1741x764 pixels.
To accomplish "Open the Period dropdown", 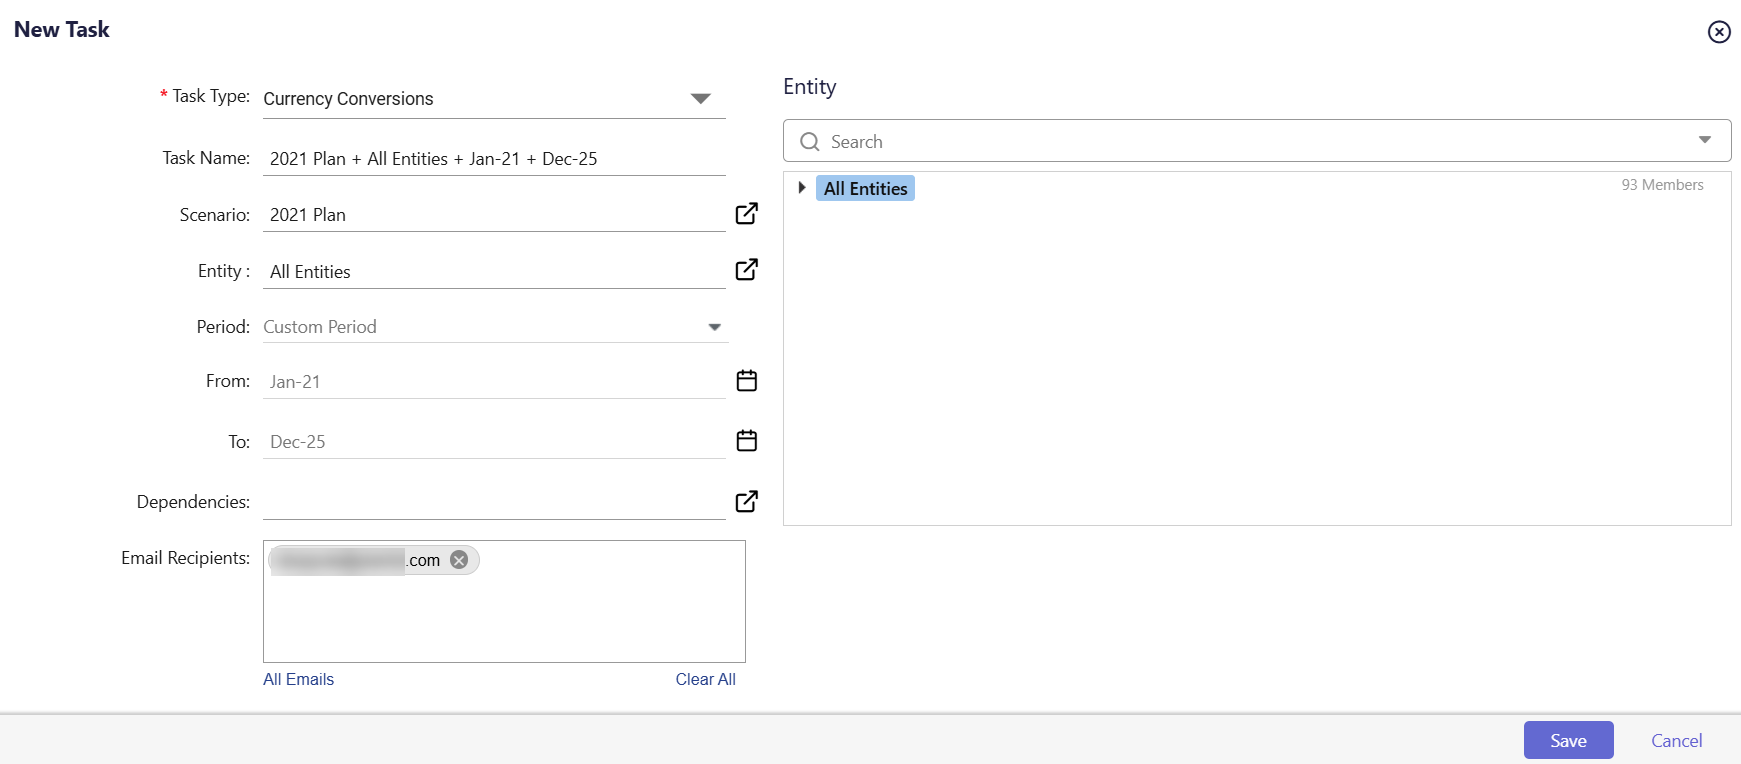I will click(x=714, y=327).
